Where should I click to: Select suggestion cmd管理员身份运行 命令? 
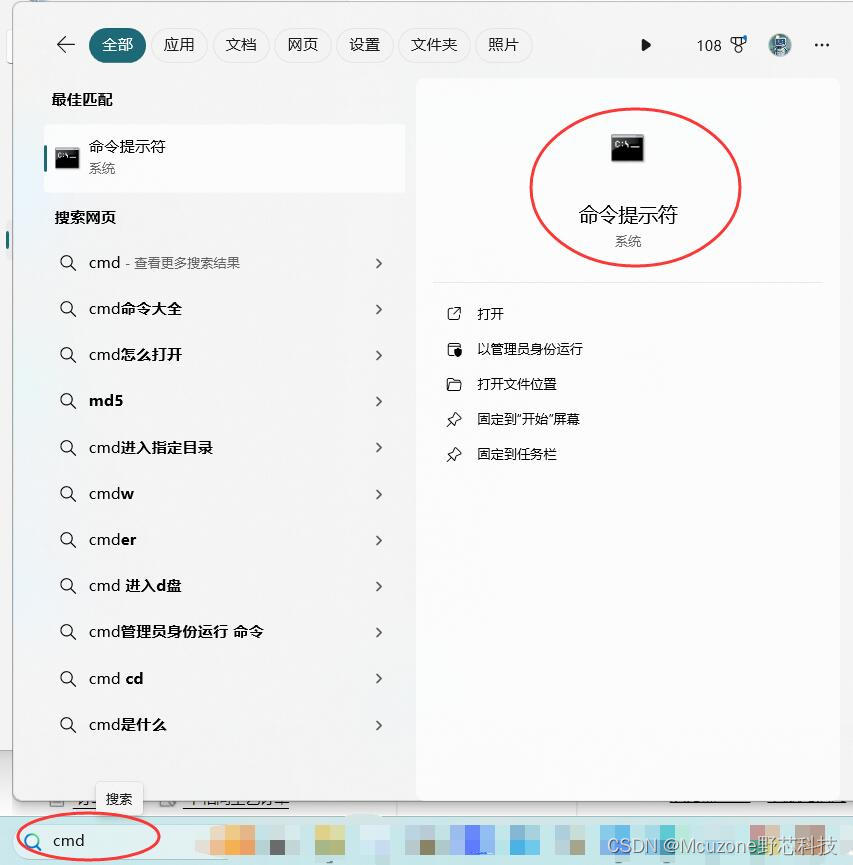[x=225, y=632]
